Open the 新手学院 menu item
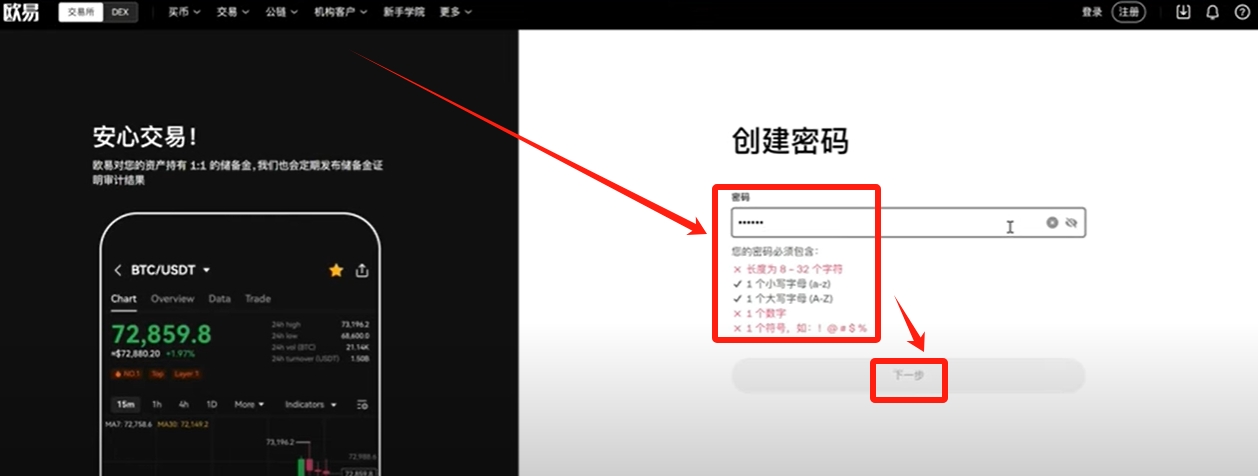This screenshot has height=476, width=1258. tap(403, 12)
